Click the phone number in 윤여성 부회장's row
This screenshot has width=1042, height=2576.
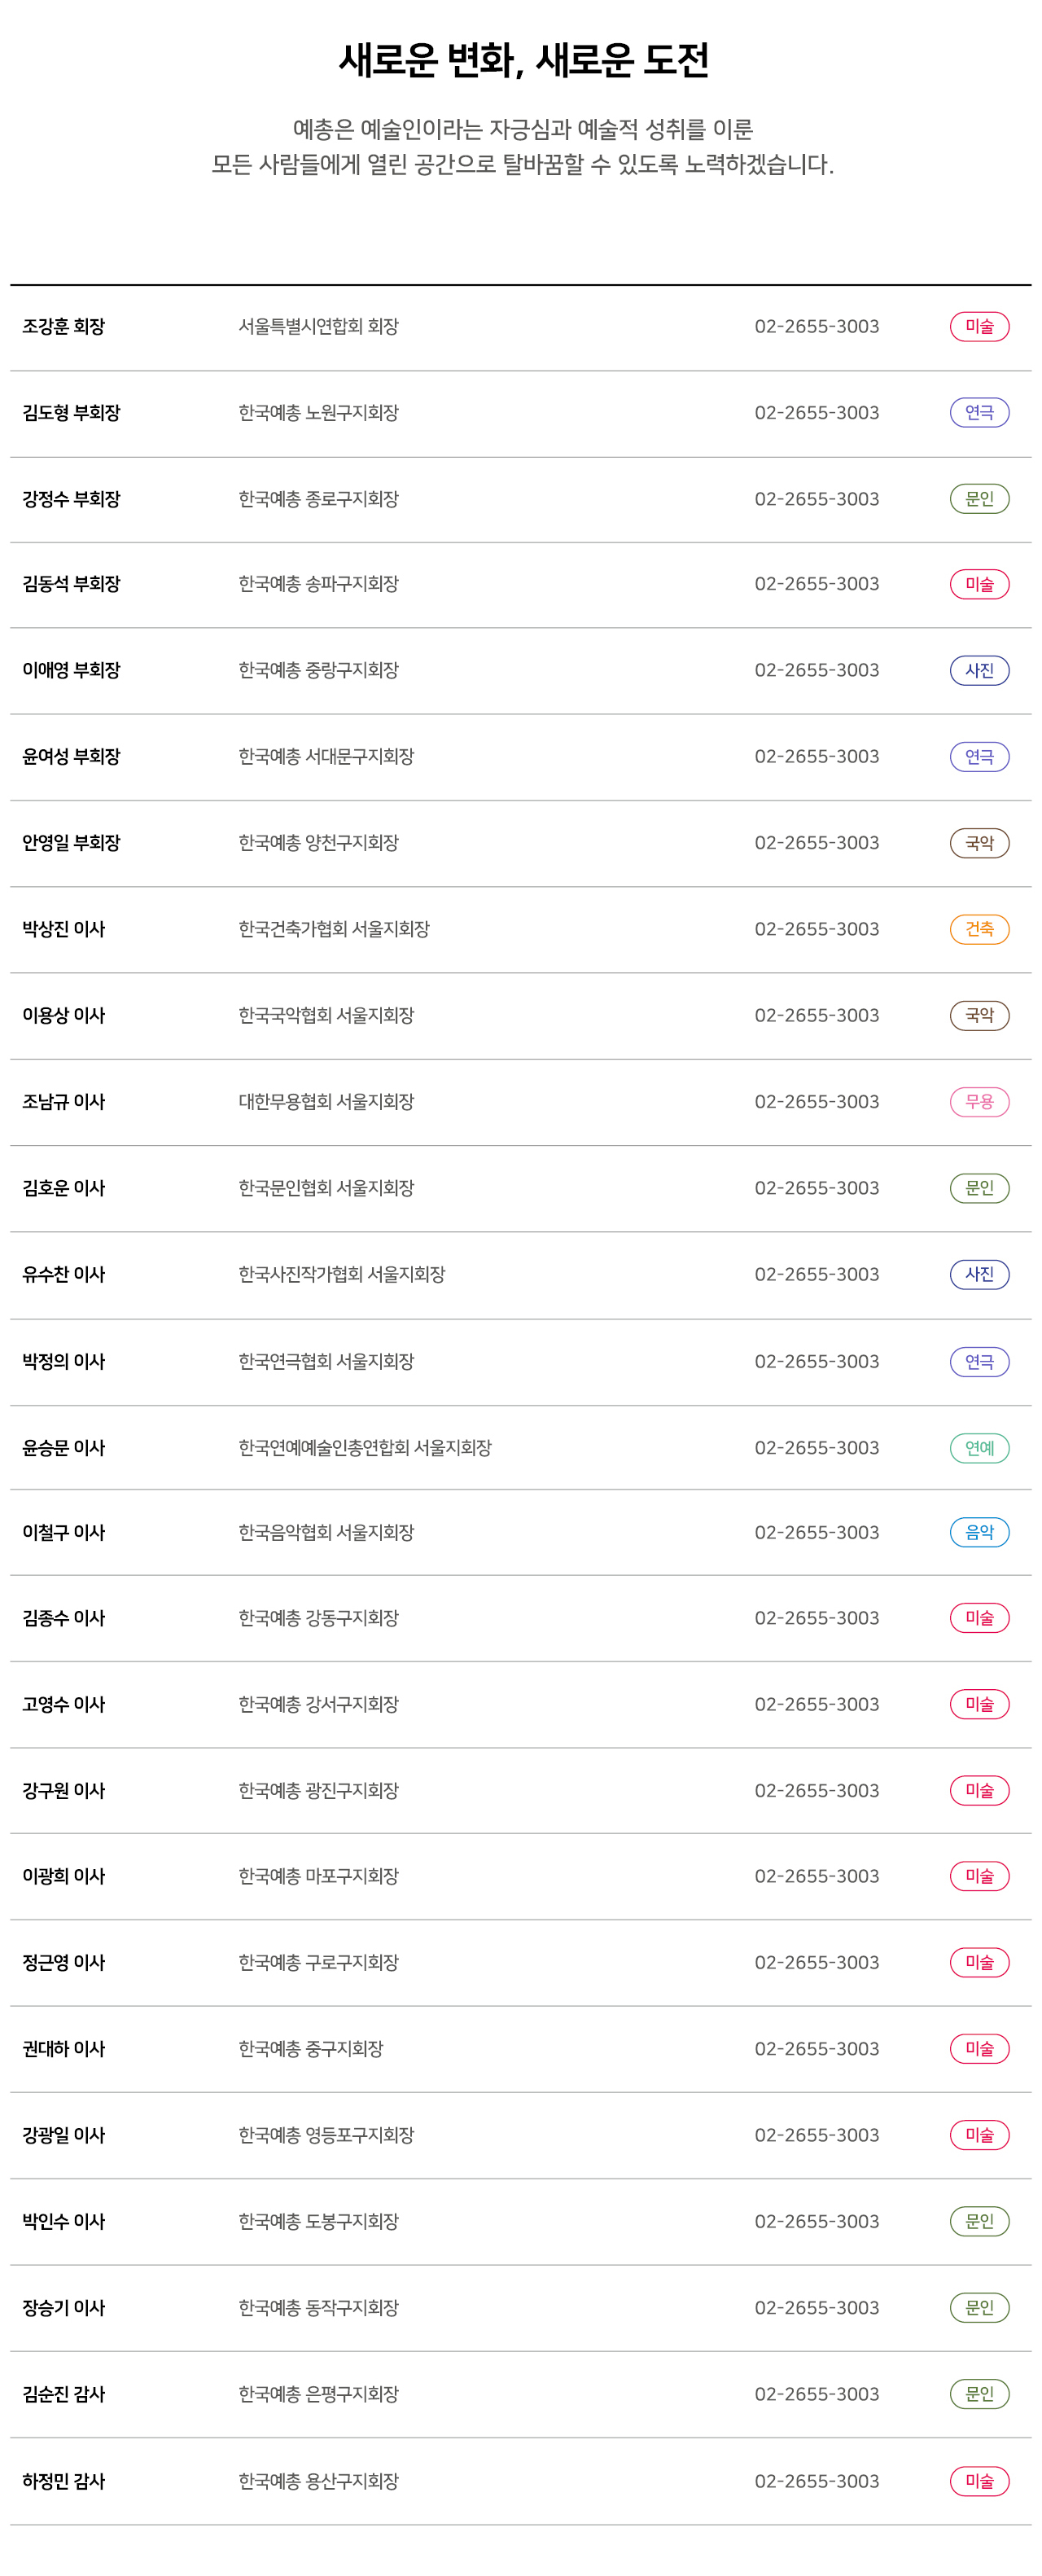coord(816,757)
